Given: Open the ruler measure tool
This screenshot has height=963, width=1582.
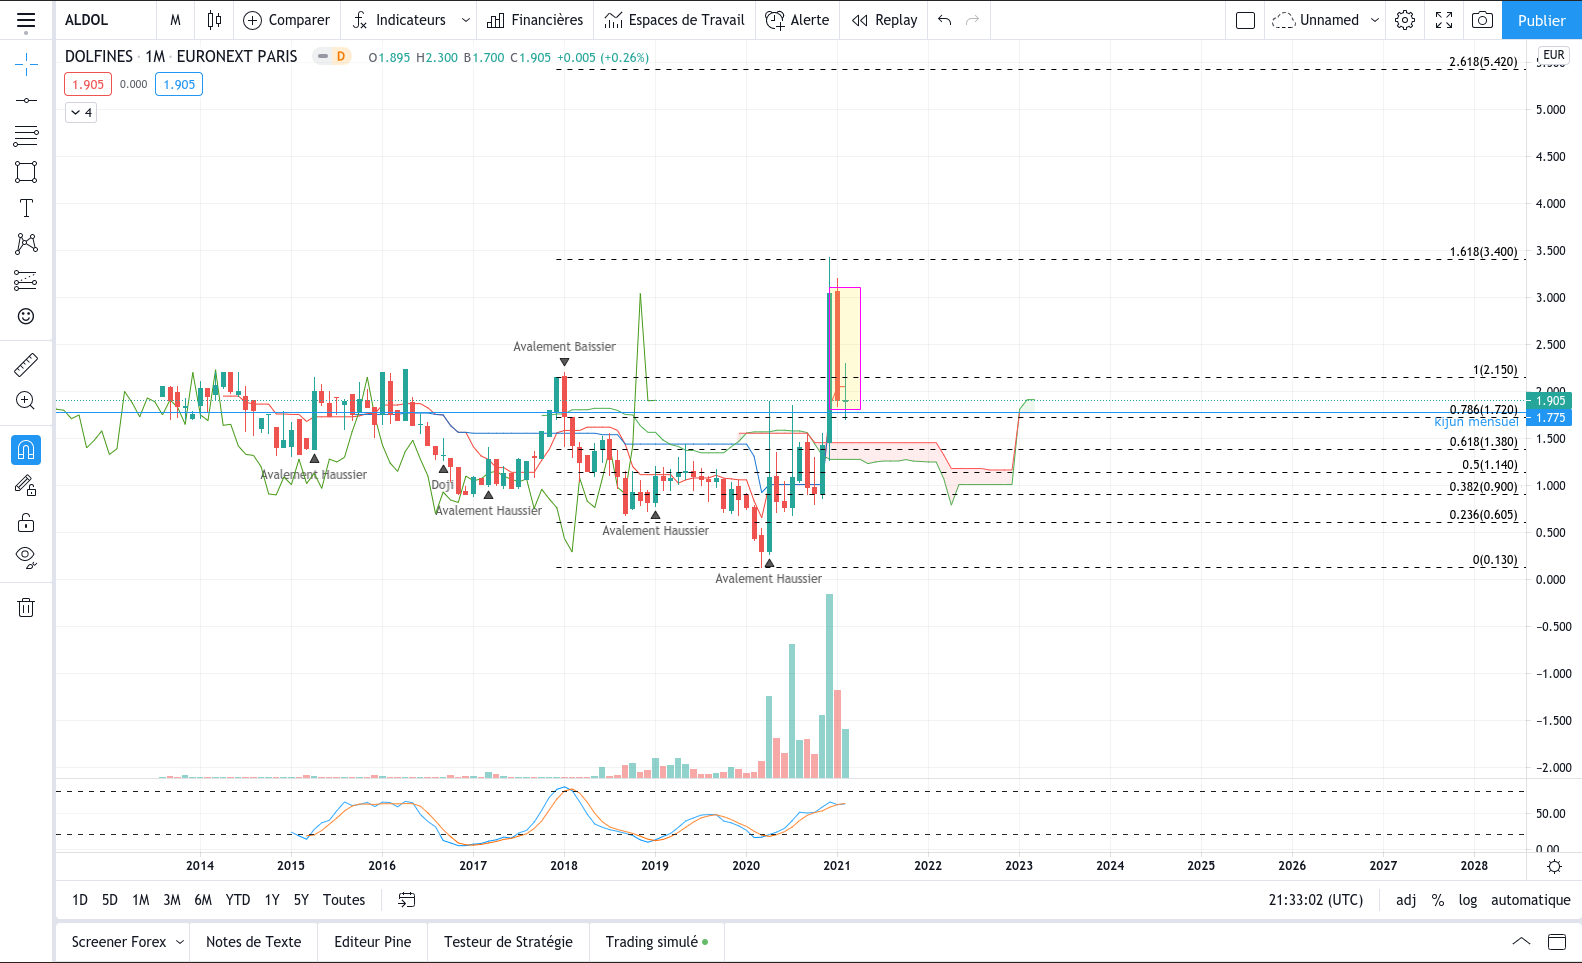Looking at the screenshot, I should 26,365.
